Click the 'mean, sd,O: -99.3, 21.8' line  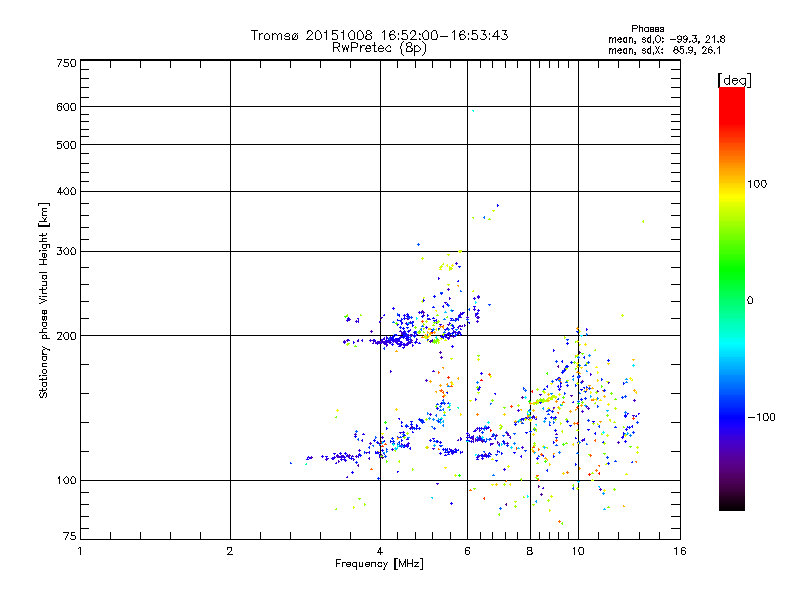coord(666,39)
